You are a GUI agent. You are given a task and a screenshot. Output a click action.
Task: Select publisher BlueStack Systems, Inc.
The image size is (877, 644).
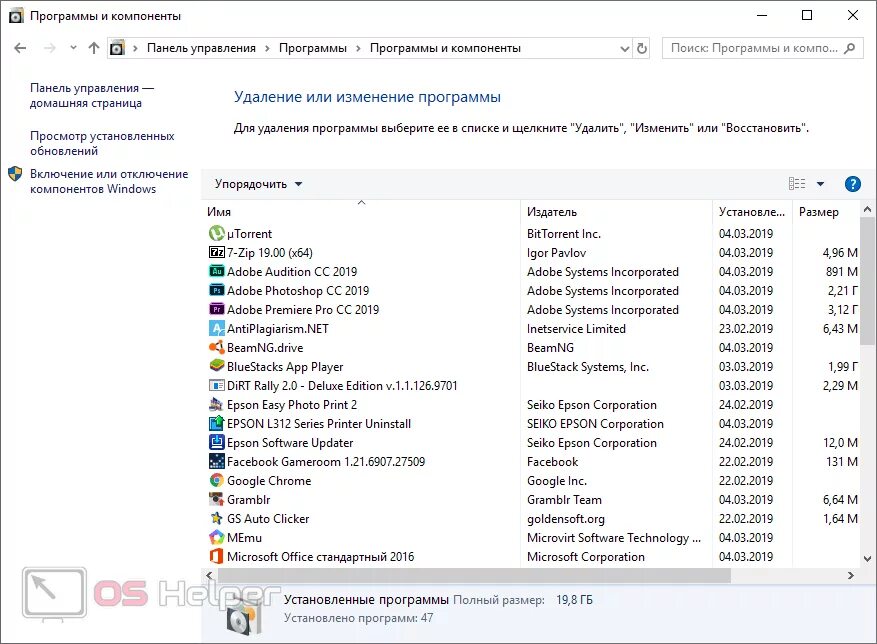[587, 367]
